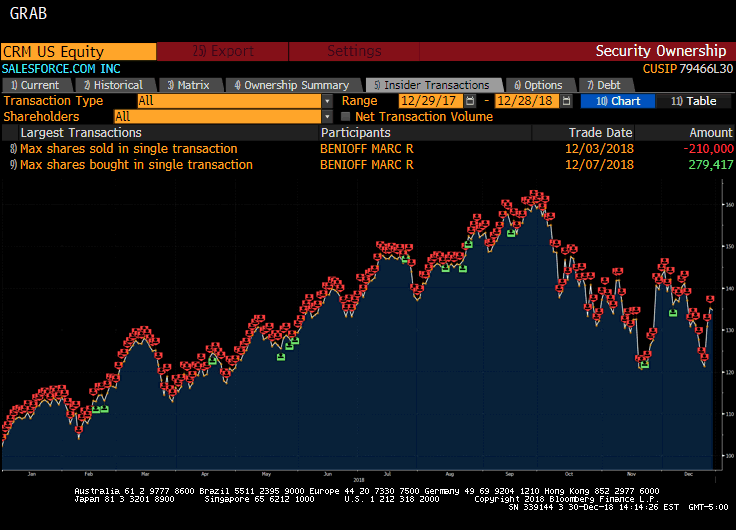Enable the Net Transaction Volume checkbox

click(x=345, y=116)
